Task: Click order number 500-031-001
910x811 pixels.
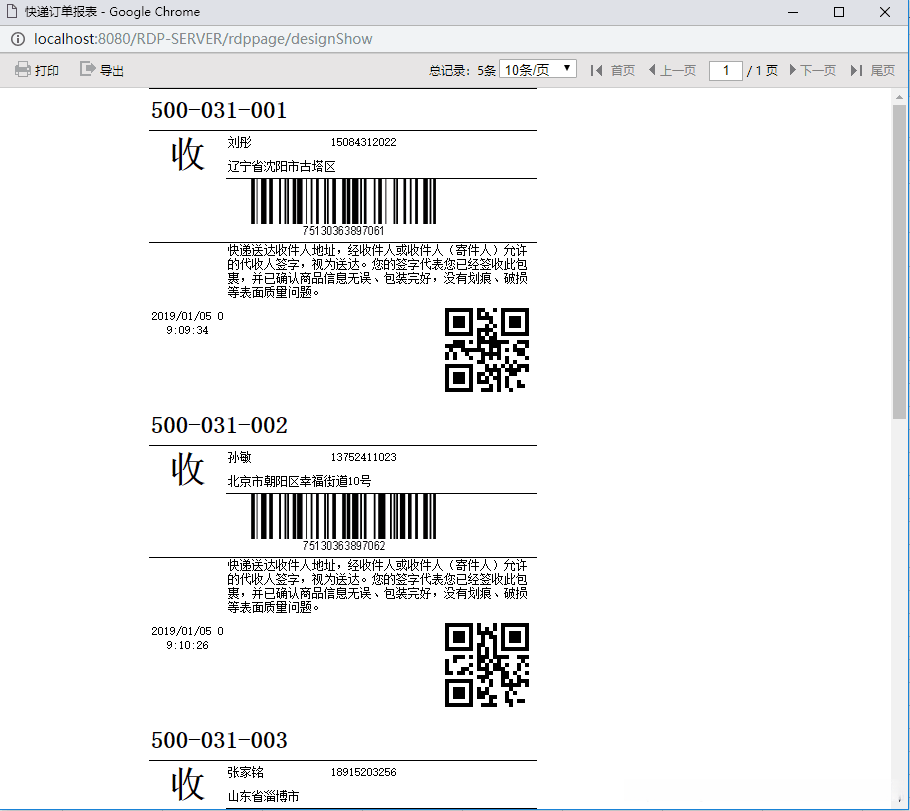Action: point(219,110)
